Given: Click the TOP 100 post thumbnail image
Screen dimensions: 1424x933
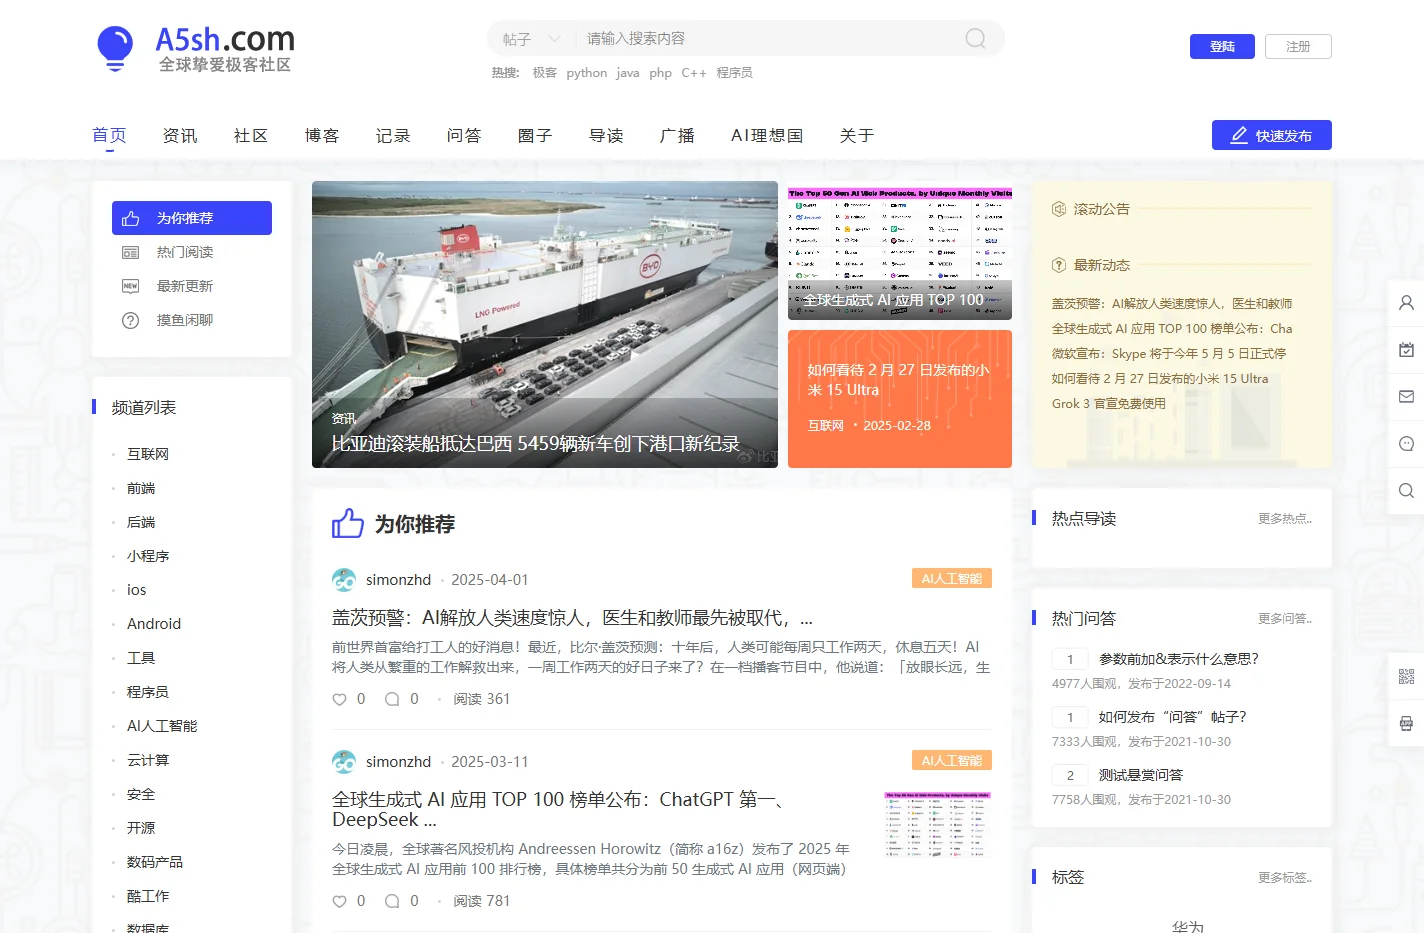Looking at the screenshot, I should click(937, 825).
